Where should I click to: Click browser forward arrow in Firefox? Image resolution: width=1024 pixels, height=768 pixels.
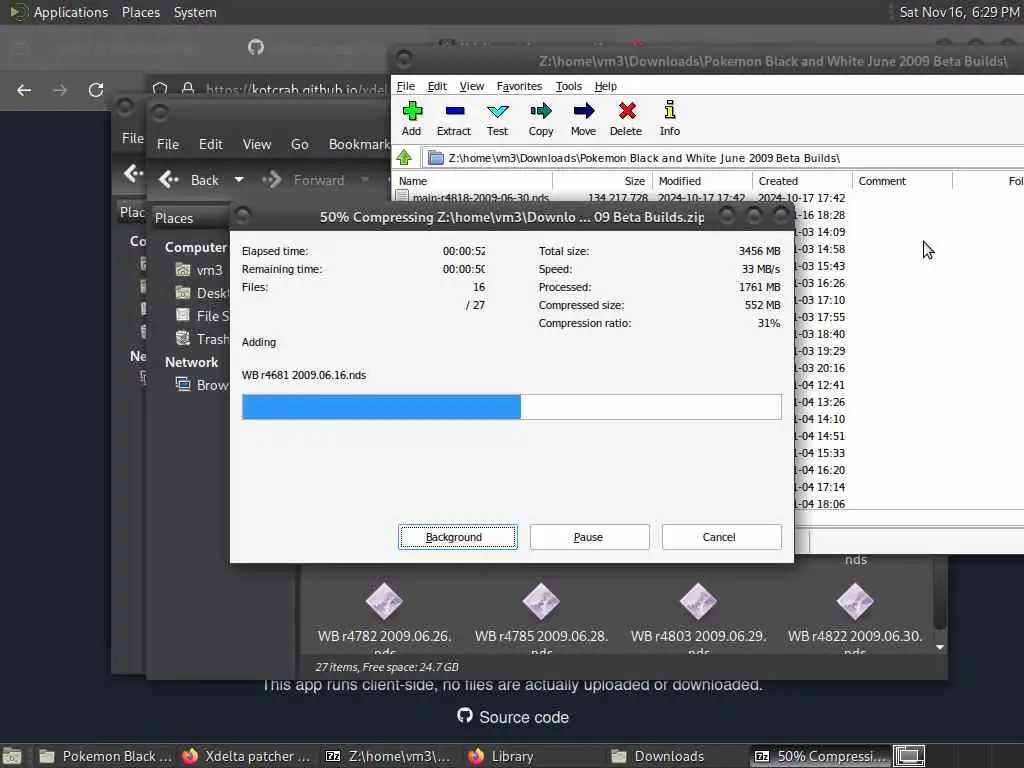[60, 90]
